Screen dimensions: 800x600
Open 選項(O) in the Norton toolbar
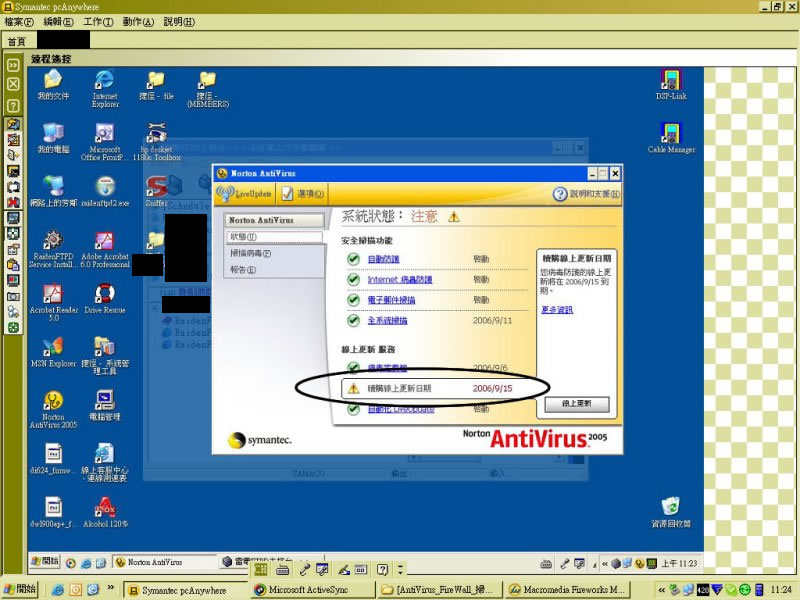(303, 194)
